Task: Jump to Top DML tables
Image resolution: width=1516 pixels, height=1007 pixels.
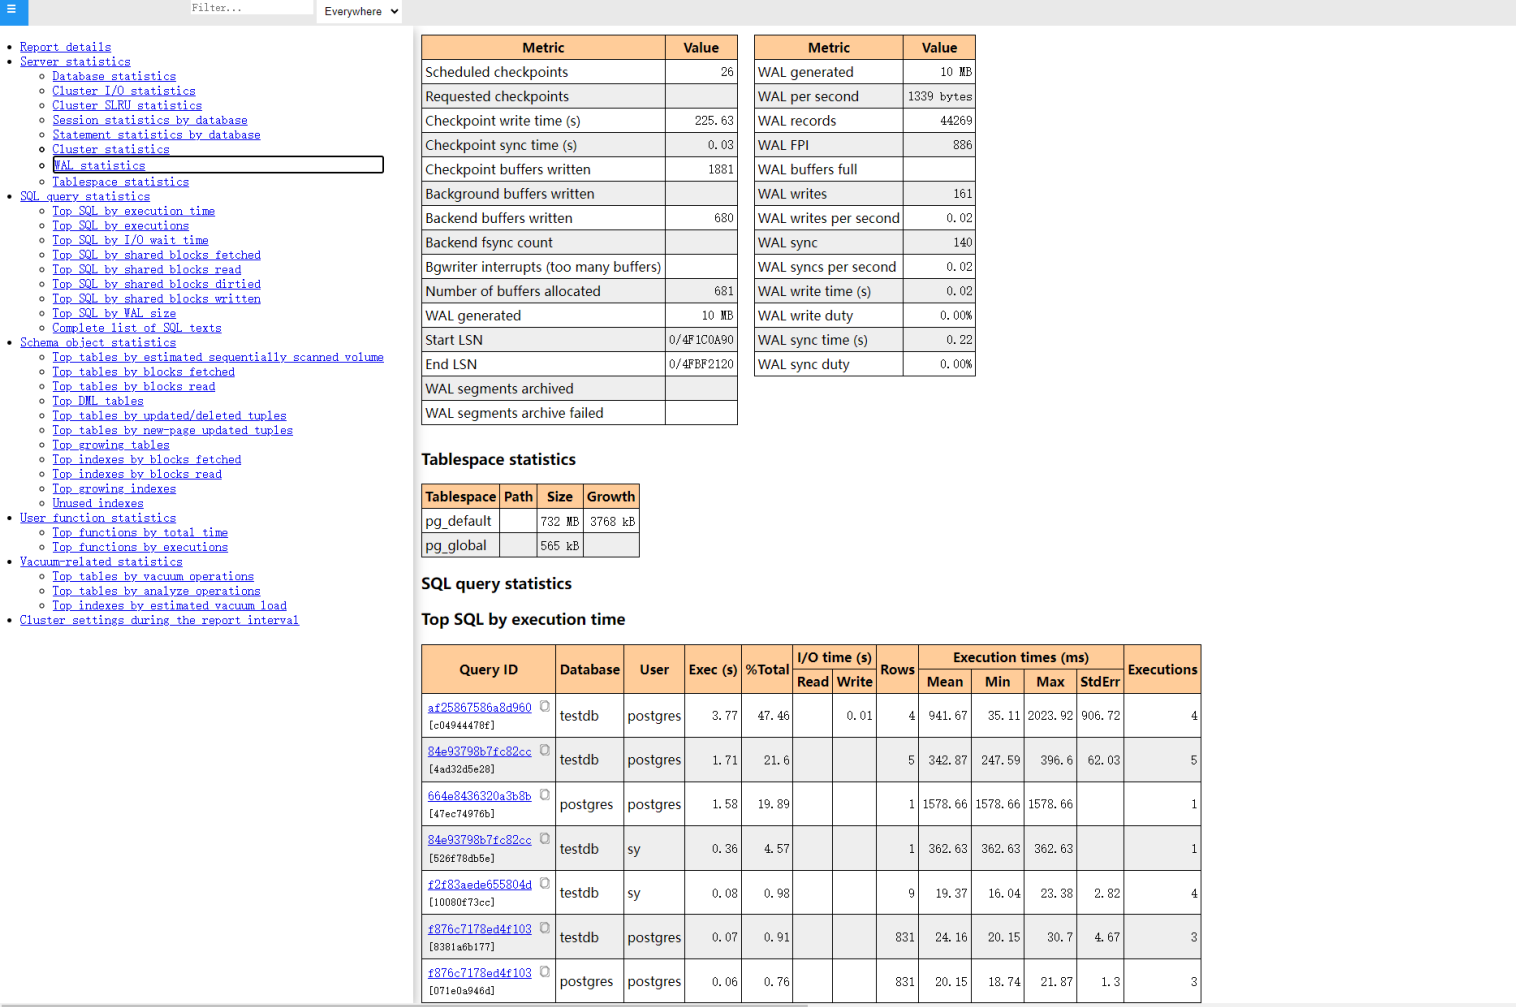Action: coord(98,401)
